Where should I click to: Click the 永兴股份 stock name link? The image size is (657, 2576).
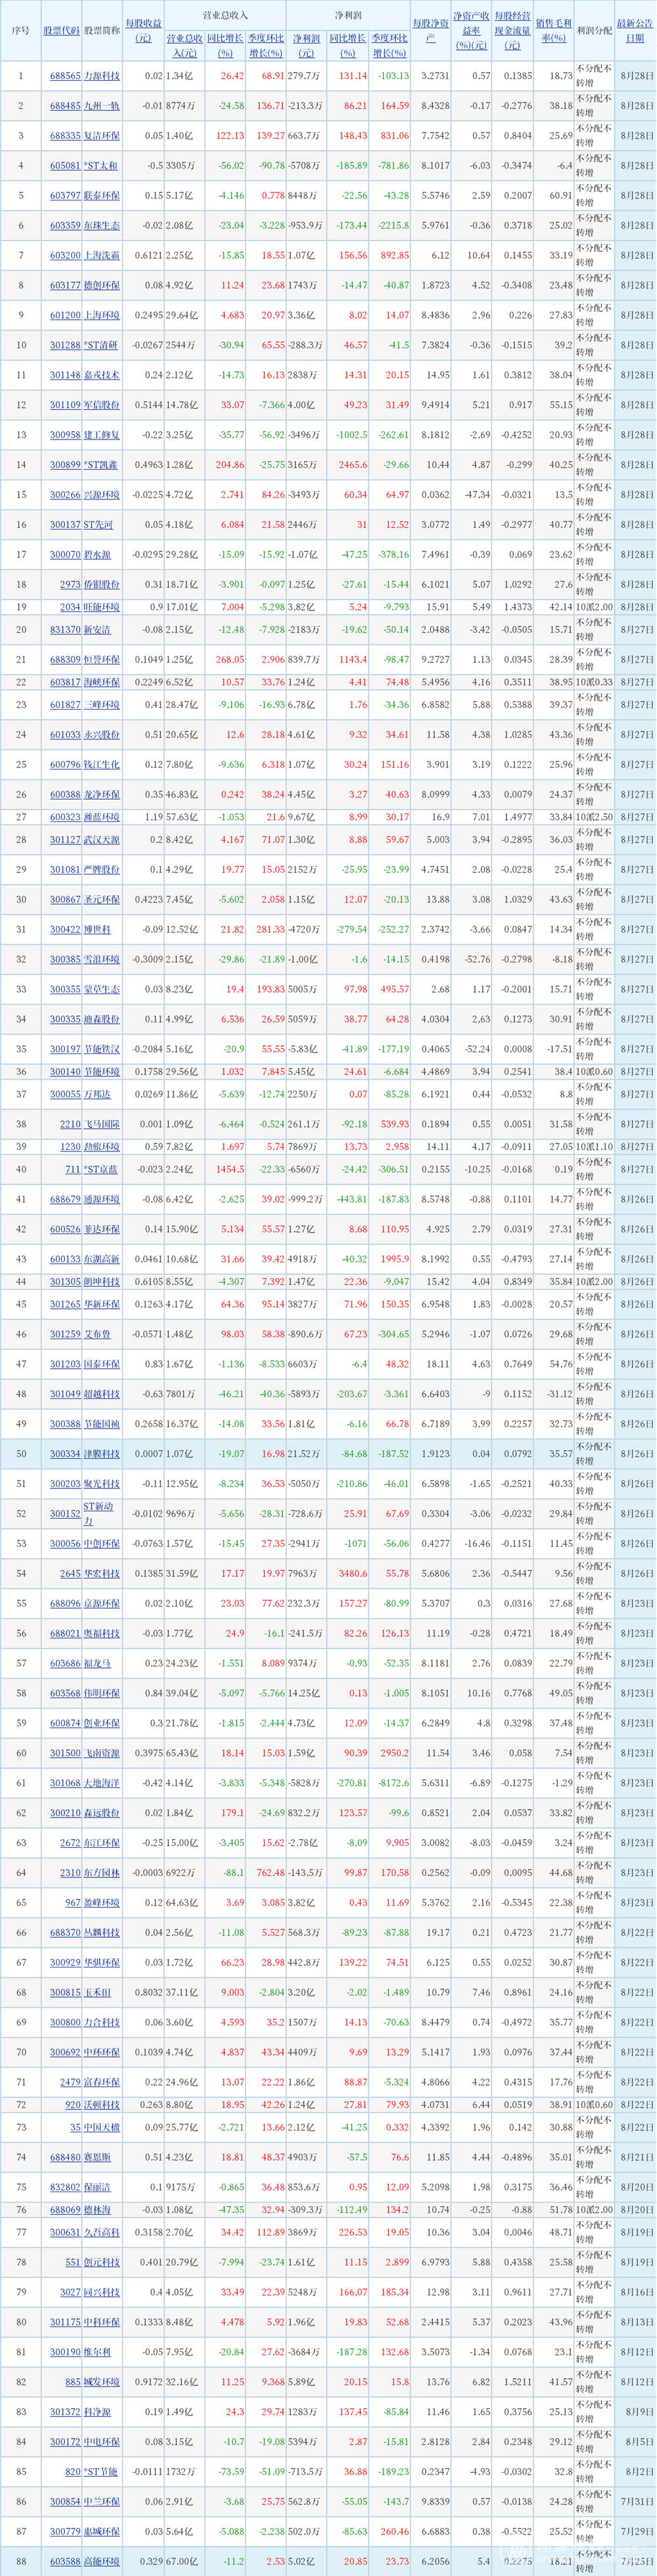coord(101,735)
